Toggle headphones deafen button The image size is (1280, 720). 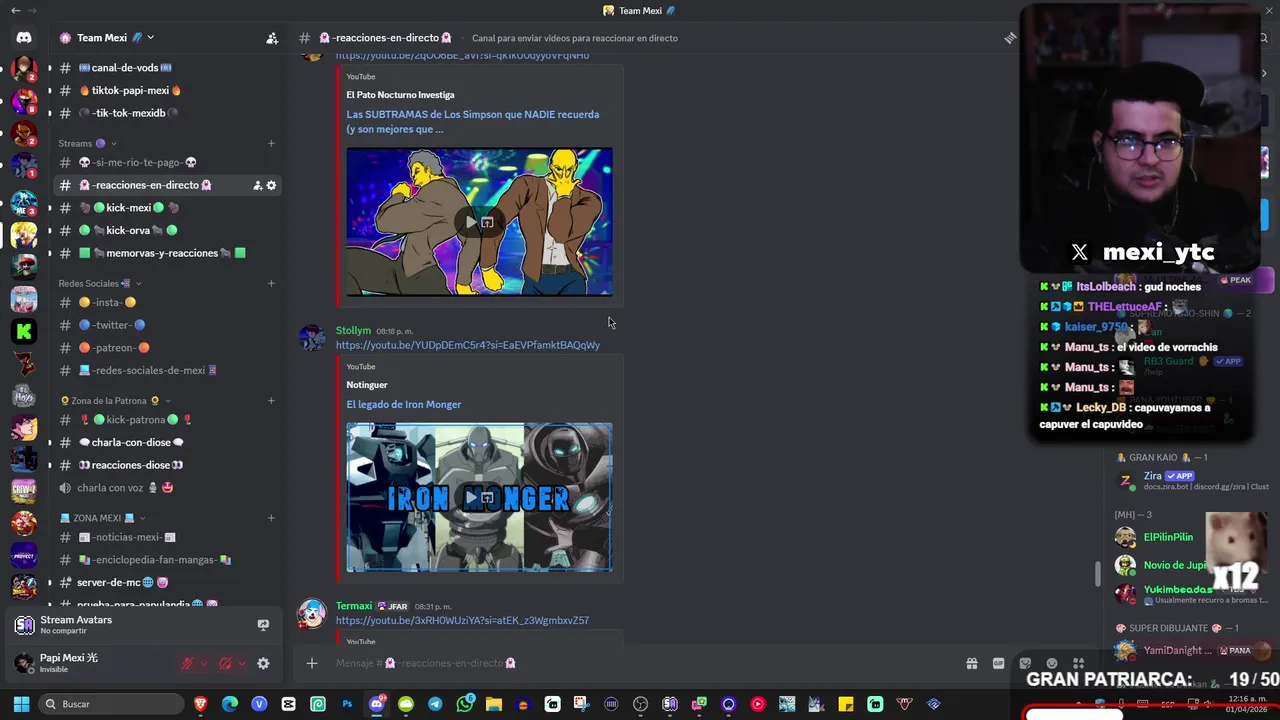click(x=225, y=663)
